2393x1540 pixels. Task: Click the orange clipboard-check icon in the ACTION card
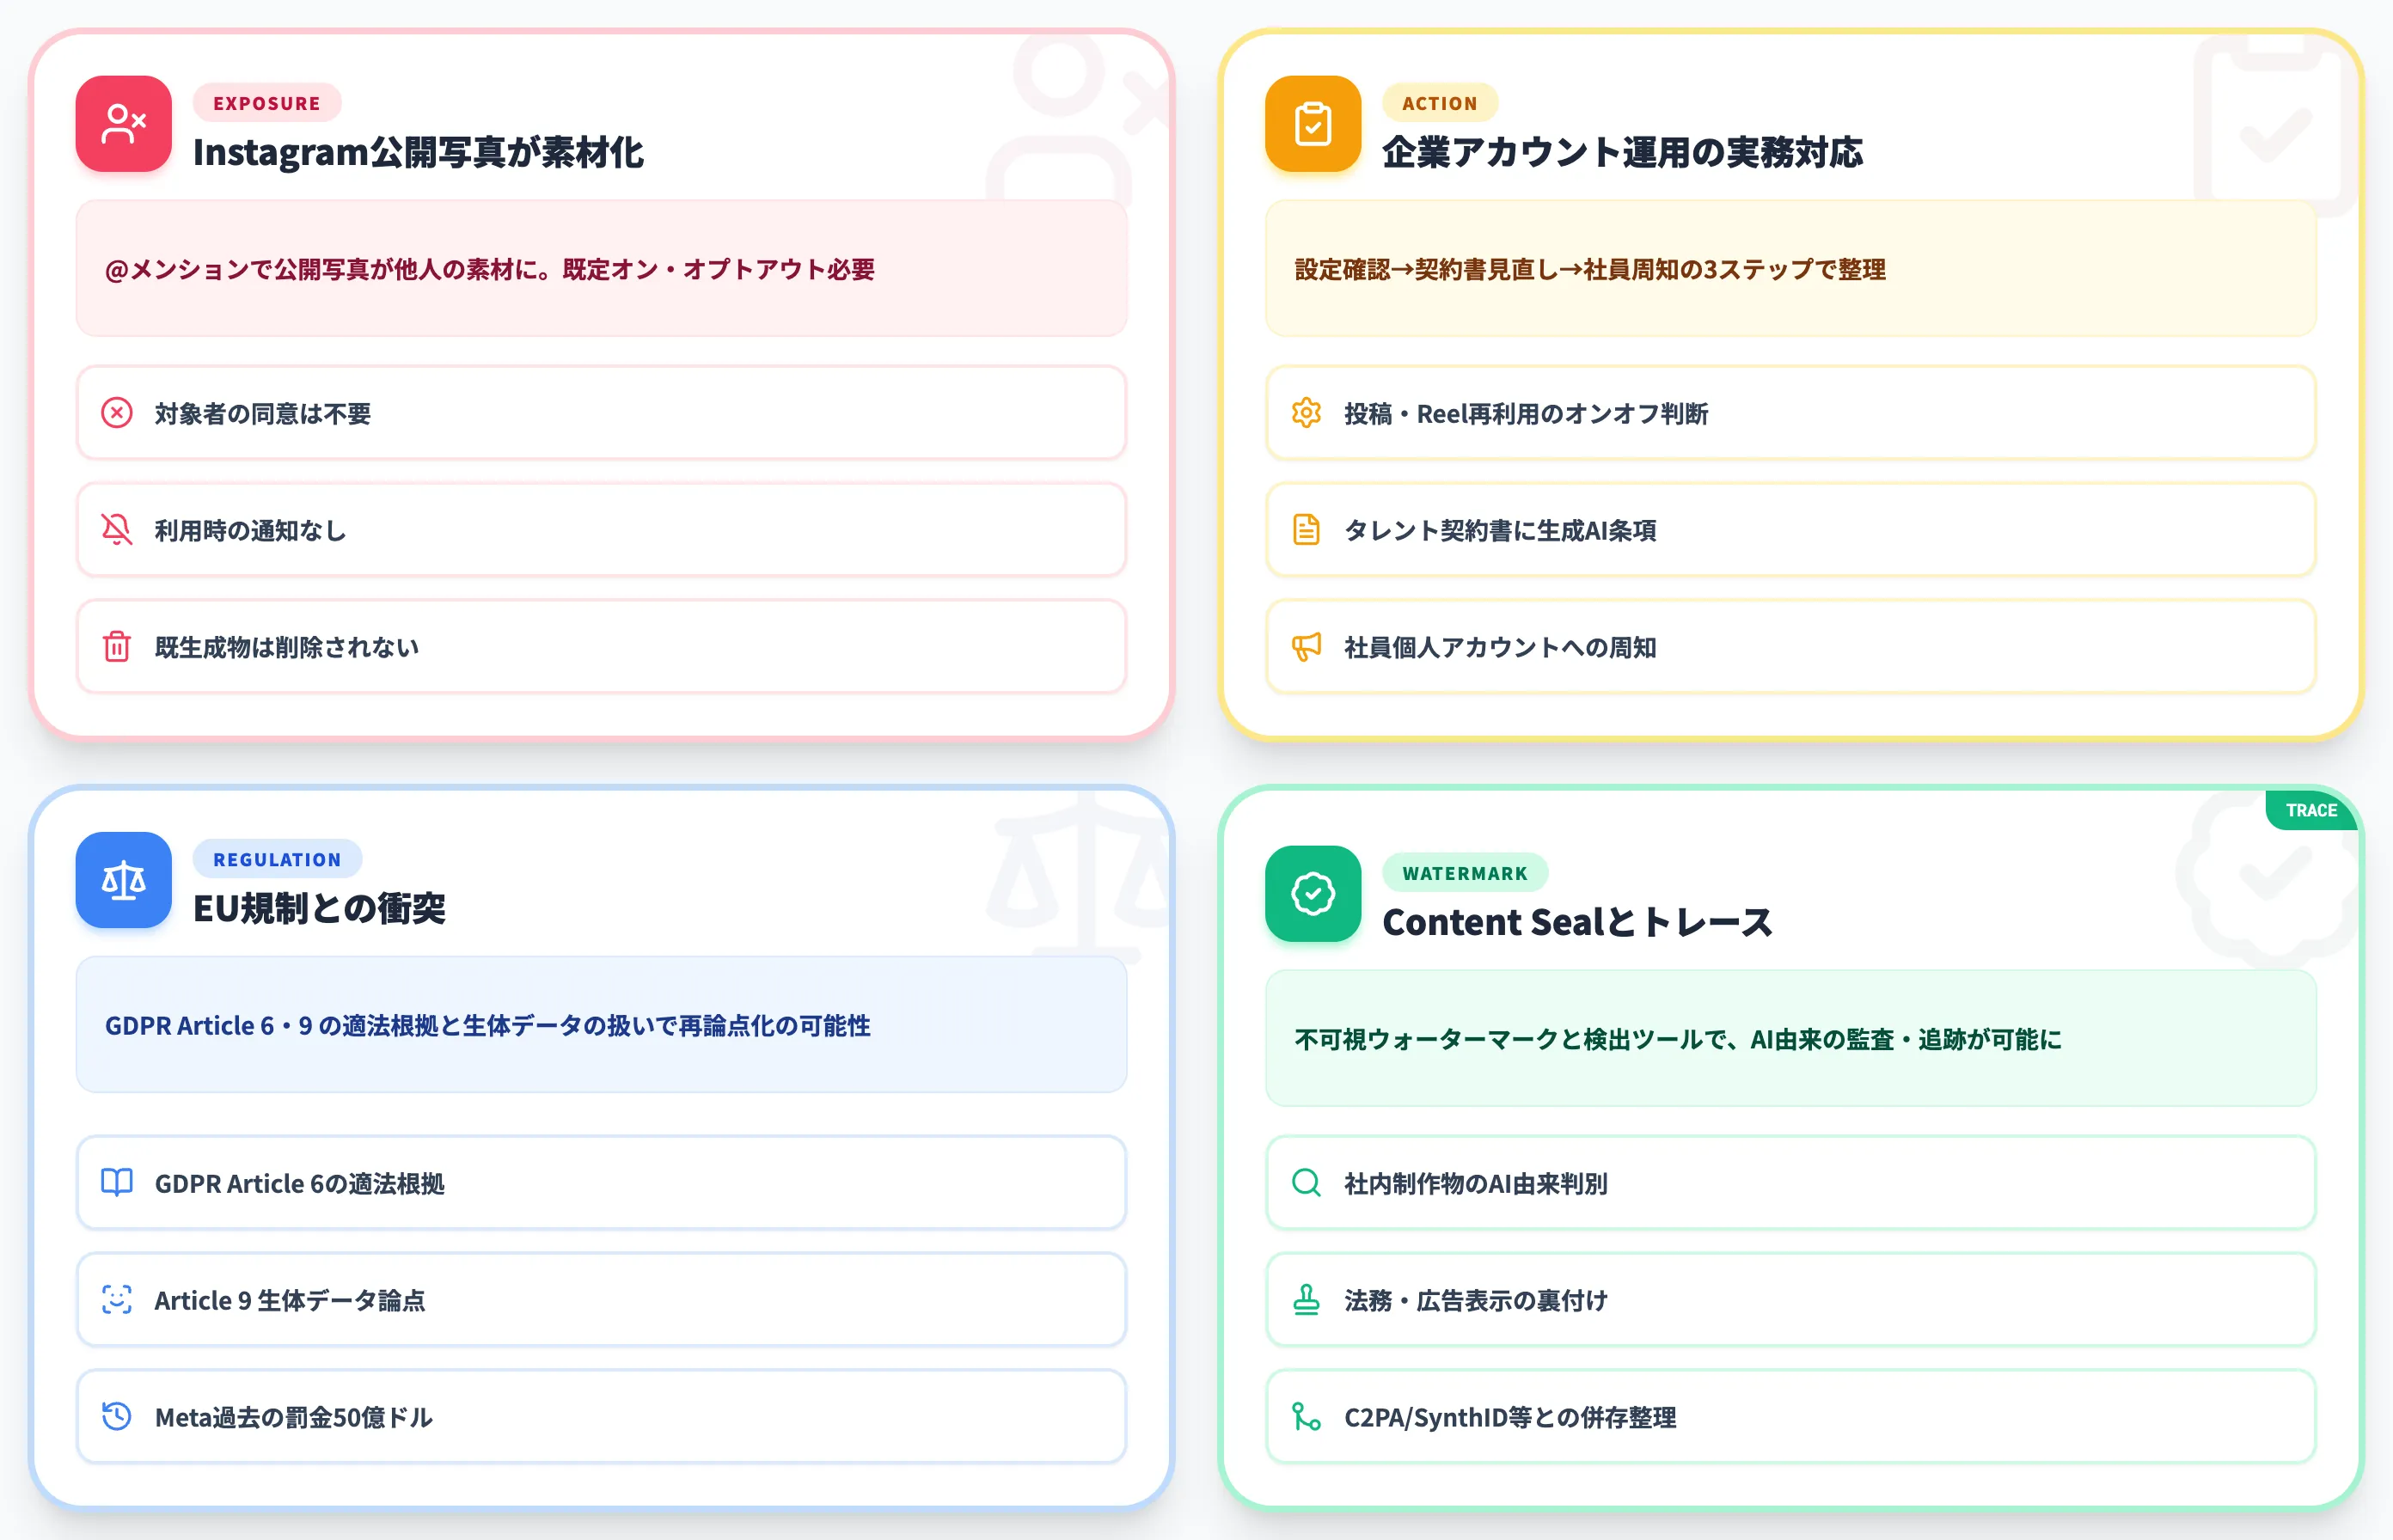point(1312,124)
